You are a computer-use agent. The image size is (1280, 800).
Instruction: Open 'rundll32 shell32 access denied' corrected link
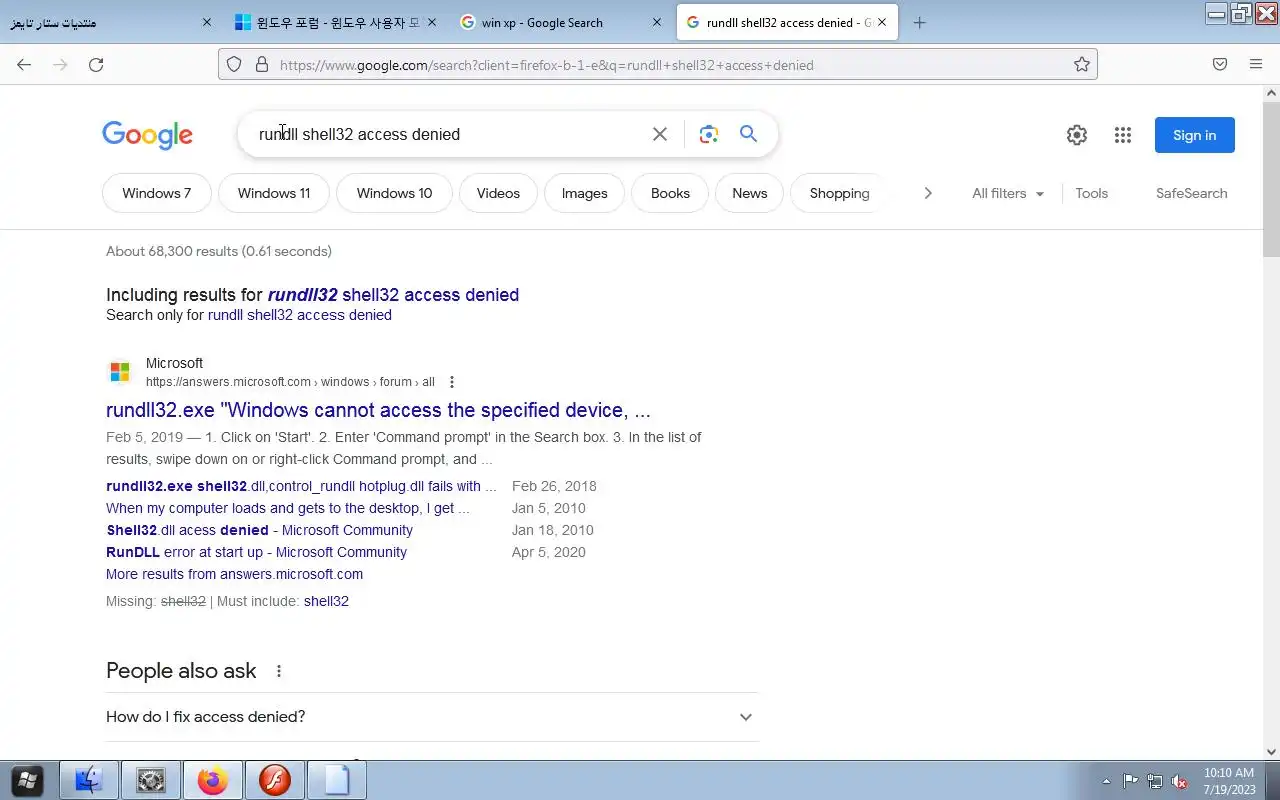[x=393, y=295]
